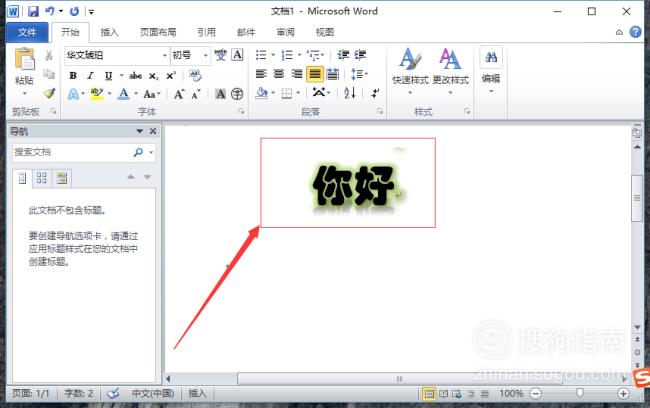
Task: Click Increase Indent icon
Action: click(x=360, y=55)
